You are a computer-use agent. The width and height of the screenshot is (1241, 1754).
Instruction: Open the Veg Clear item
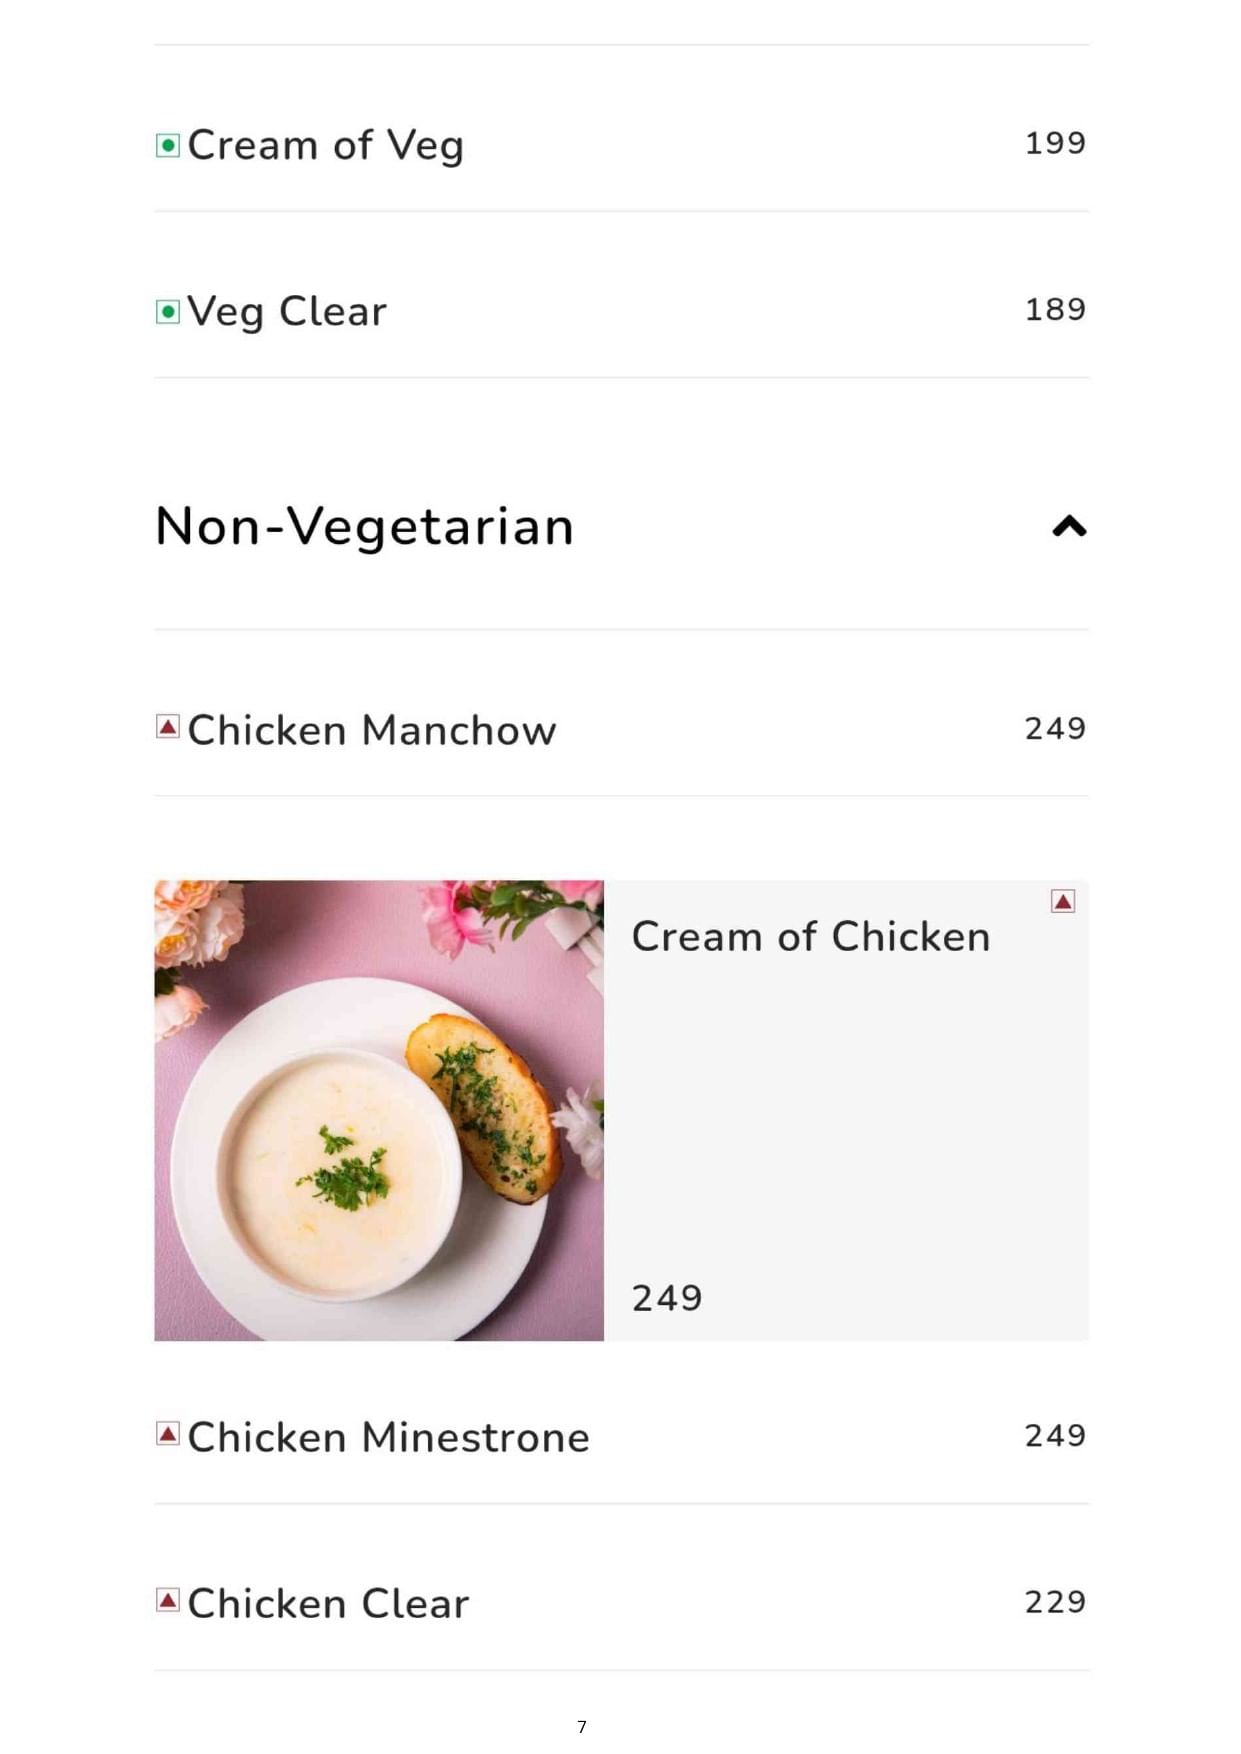pos(287,312)
